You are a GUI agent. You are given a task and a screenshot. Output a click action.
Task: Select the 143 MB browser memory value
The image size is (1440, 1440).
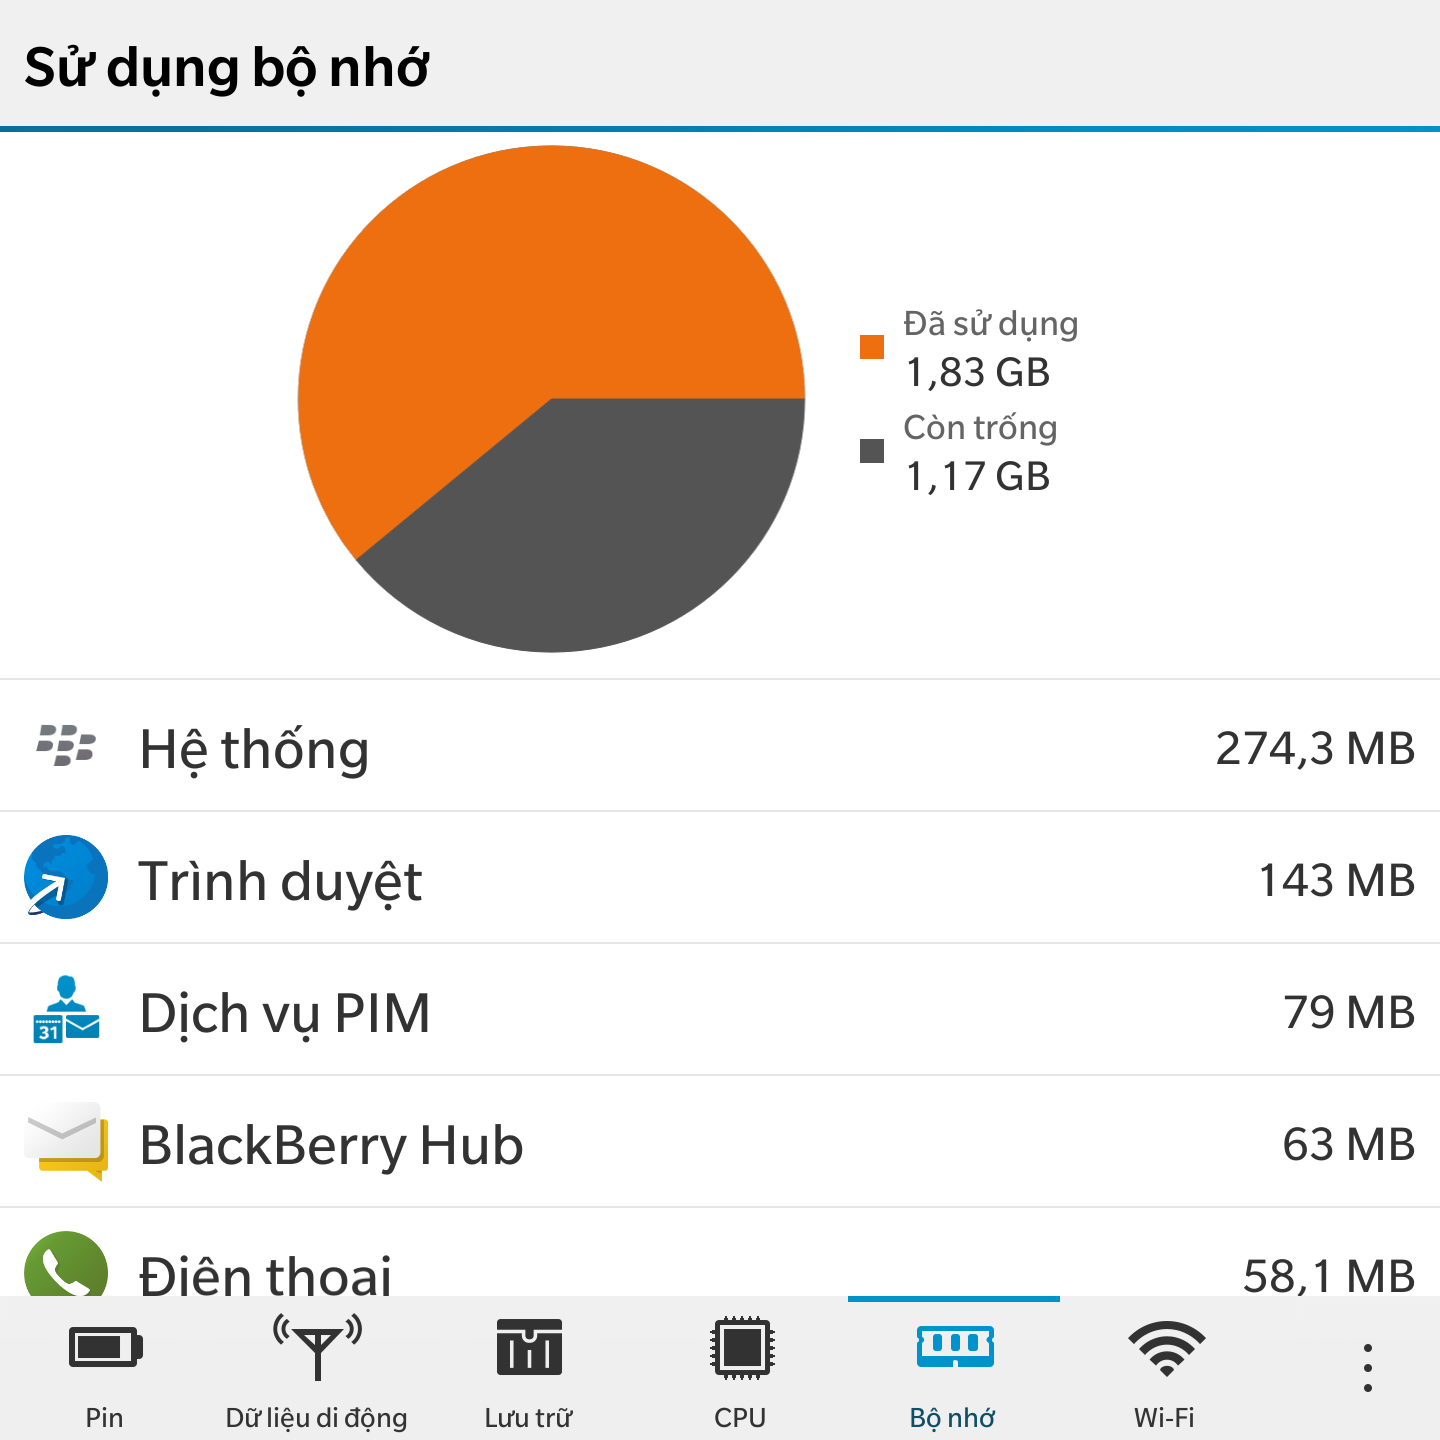click(x=1336, y=880)
